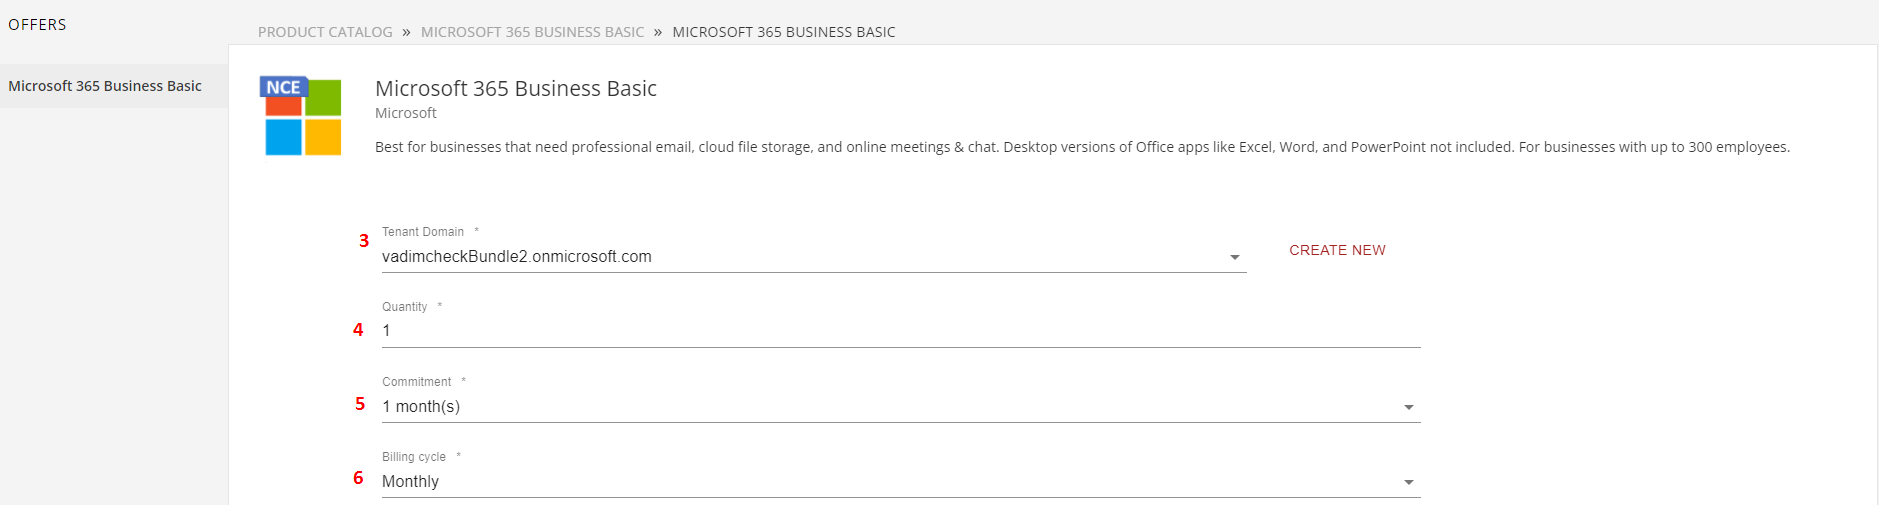Click the Monthly billing cycle value
Image resolution: width=1879 pixels, height=505 pixels.
tap(410, 482)
